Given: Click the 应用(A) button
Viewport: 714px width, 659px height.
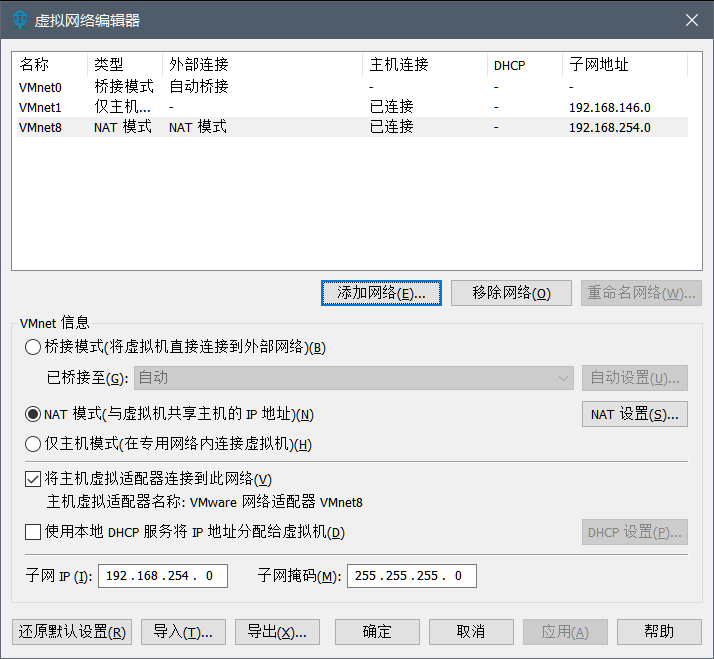Looking at the screenshot, I should pyautogui.click(x=565, y=632).
